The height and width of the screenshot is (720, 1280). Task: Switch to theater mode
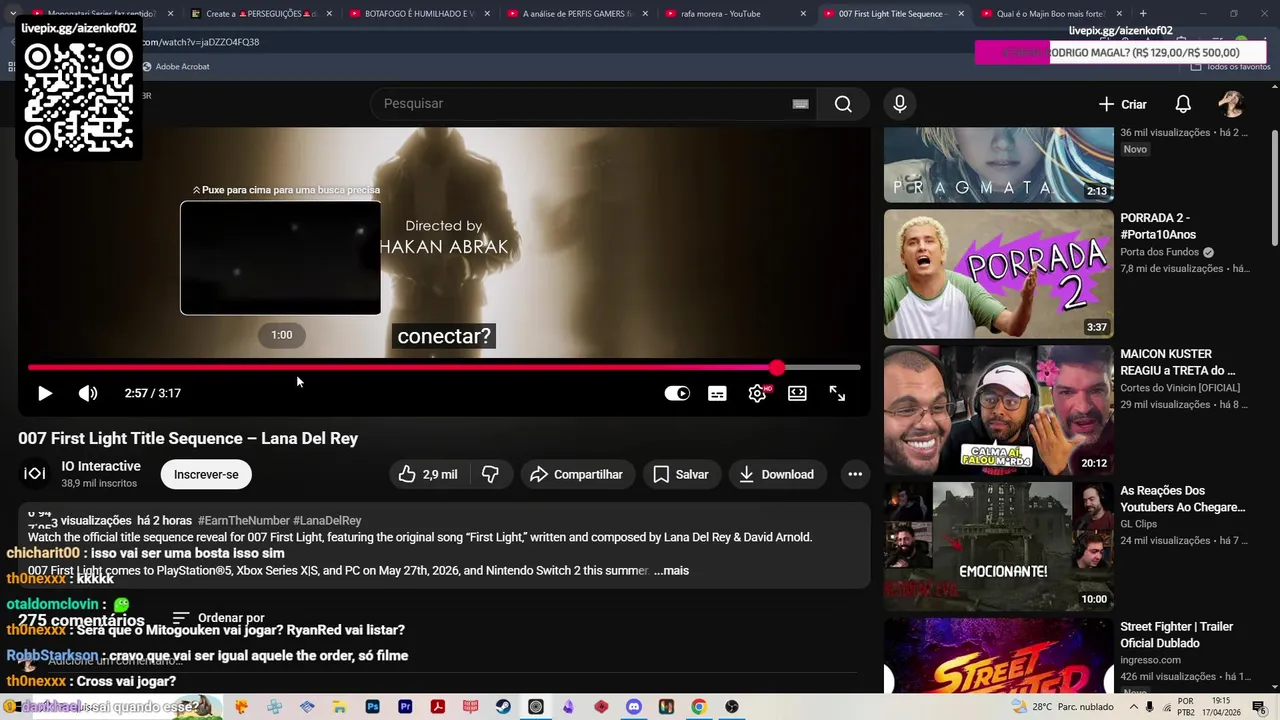tap(797, 393)
